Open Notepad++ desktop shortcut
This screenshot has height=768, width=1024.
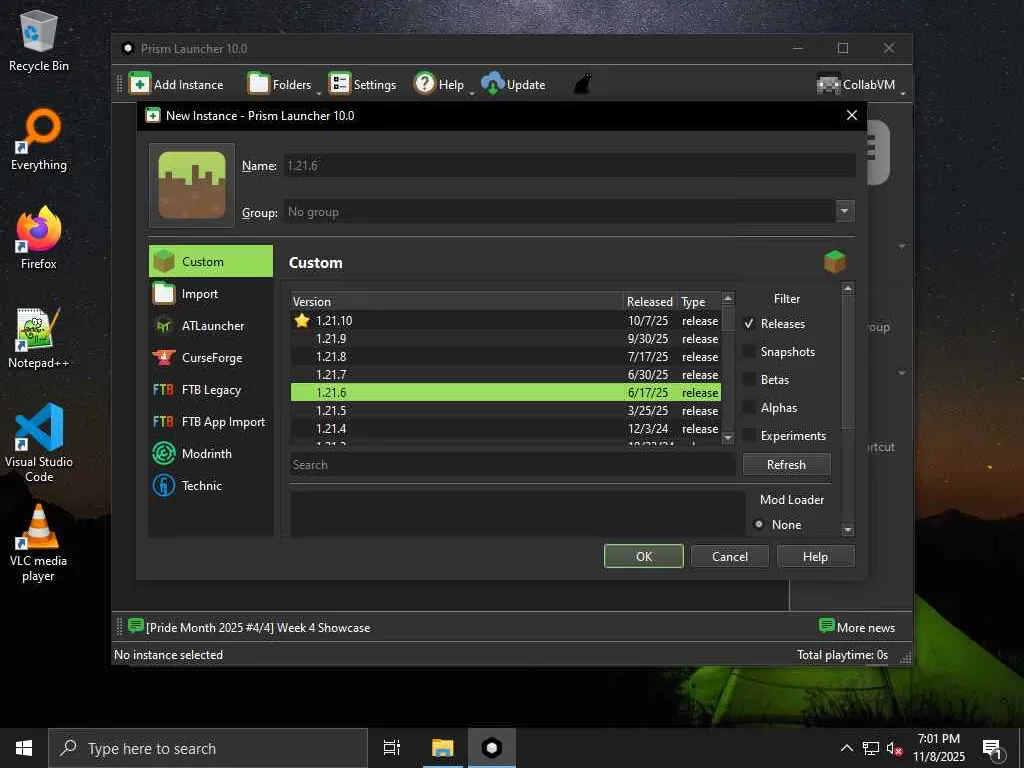(x=39, y=338)
